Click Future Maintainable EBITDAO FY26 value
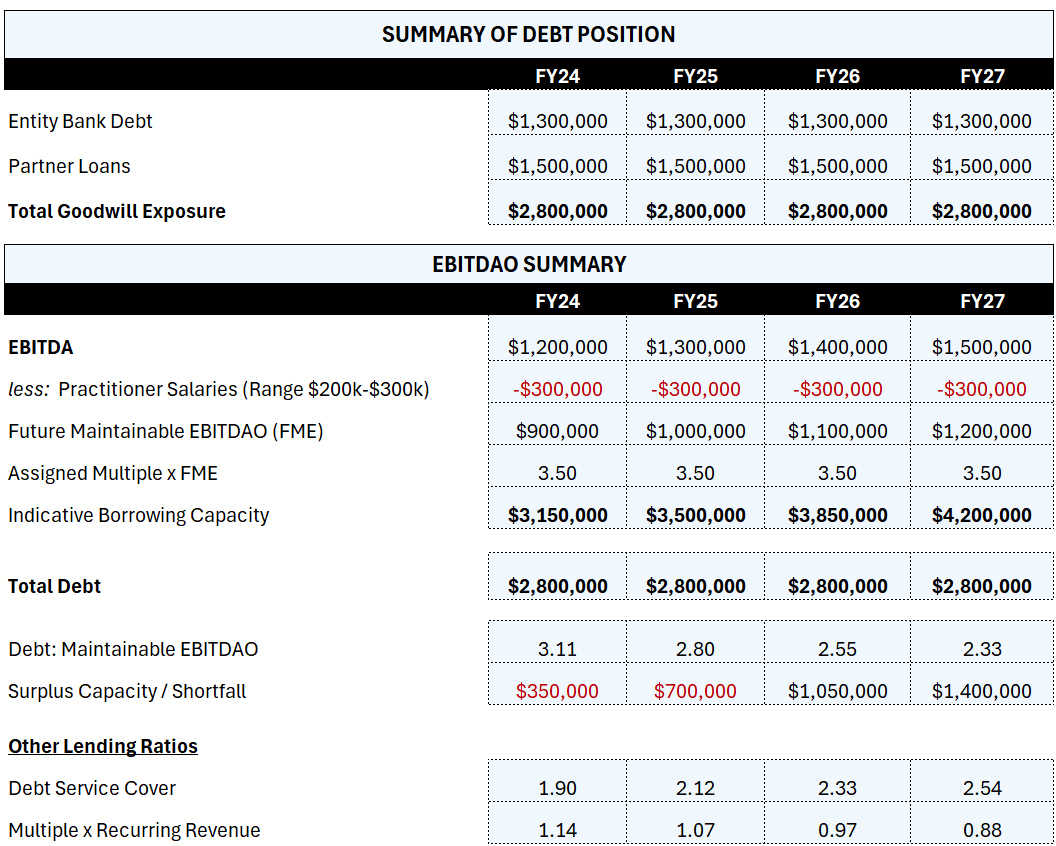The image size is (1056, 846). click(x=837, y=431)
